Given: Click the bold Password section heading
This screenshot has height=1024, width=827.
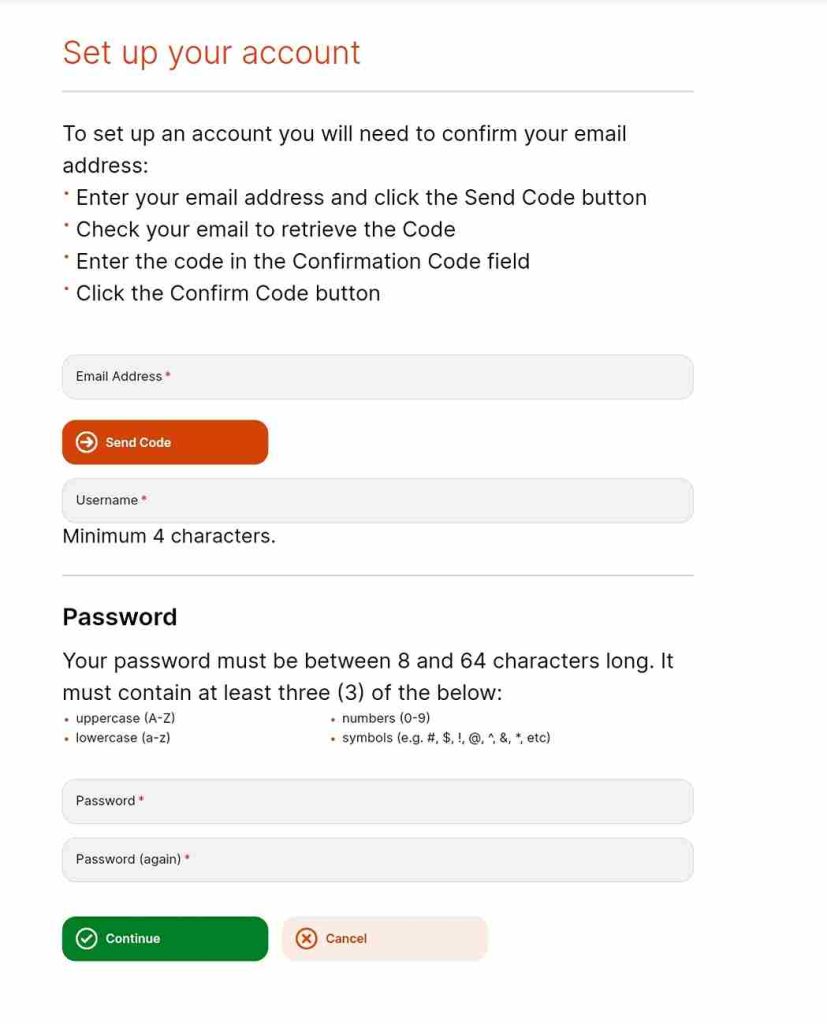Looking at the screenshot, I should point(120,617).
